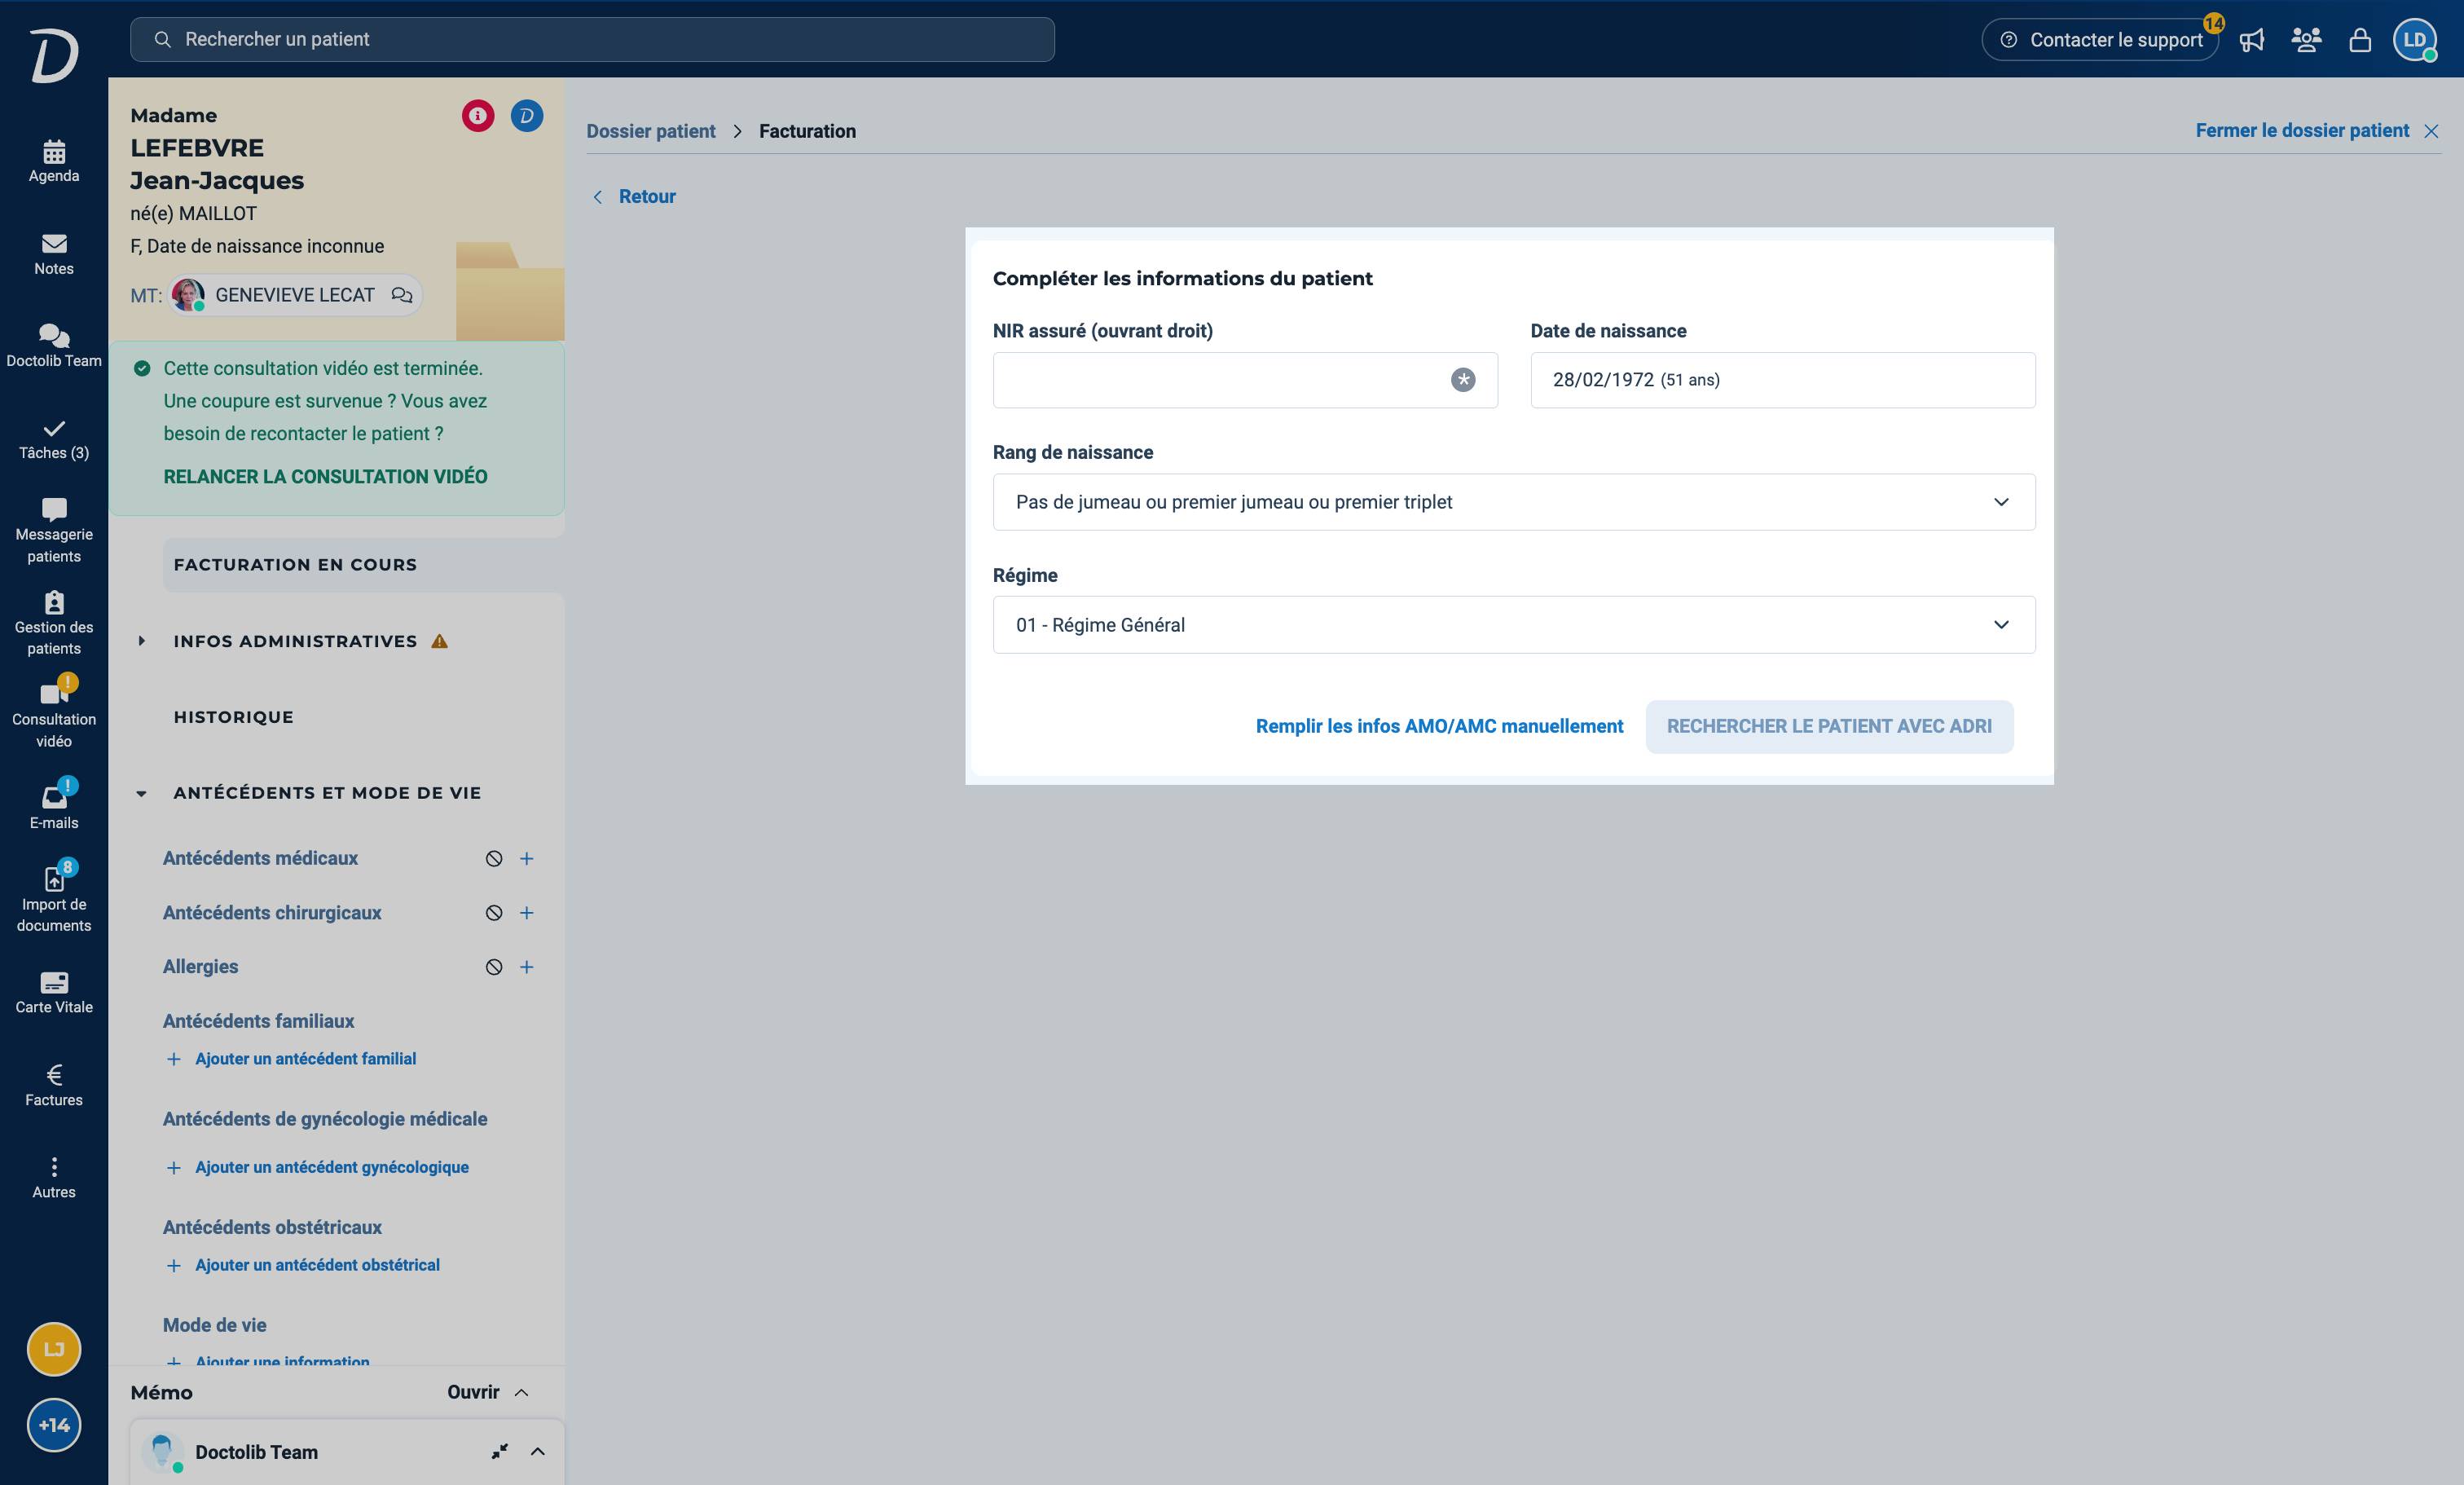
Task: Mark Allergies as none
Action: coord(494,967)
